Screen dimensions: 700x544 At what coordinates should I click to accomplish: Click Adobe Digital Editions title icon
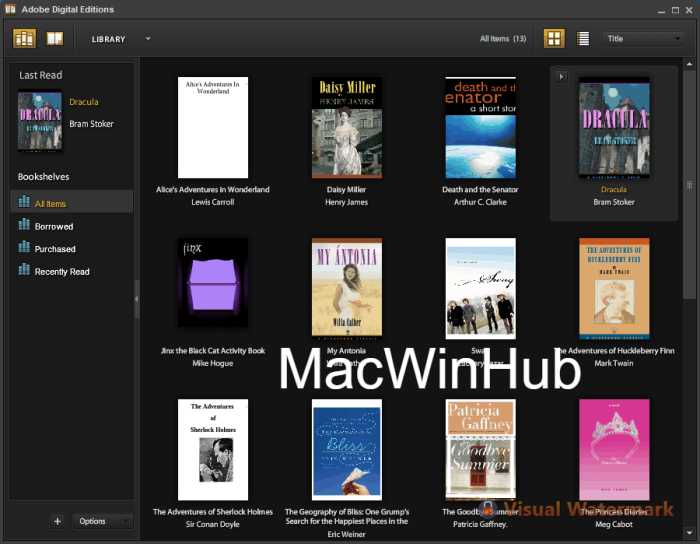pos(10,9)
